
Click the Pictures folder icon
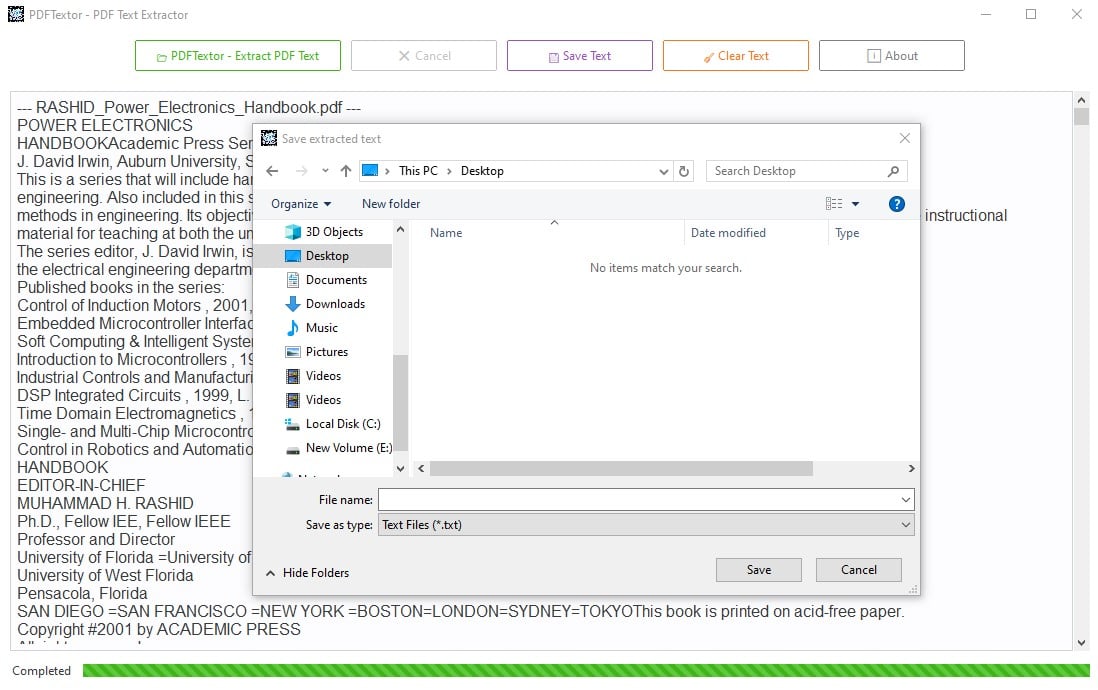coord(293,352)
